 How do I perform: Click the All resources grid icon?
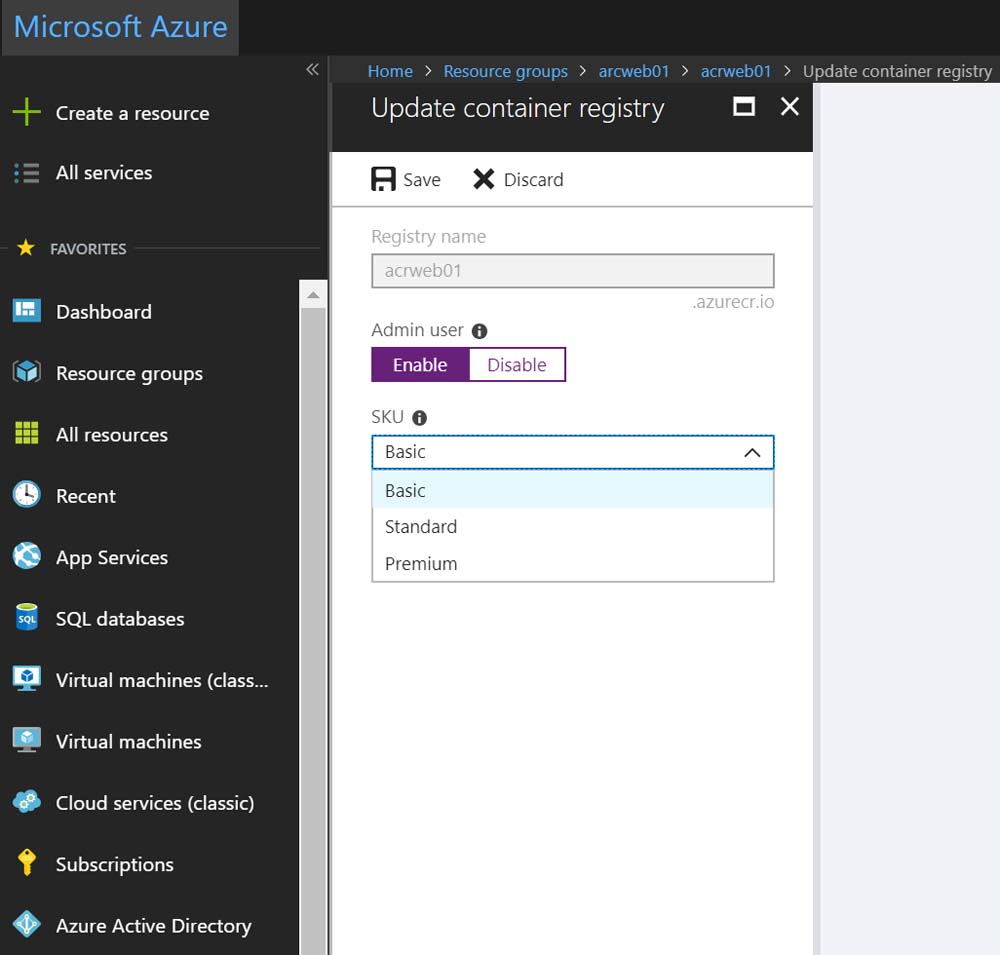[26, 434]
